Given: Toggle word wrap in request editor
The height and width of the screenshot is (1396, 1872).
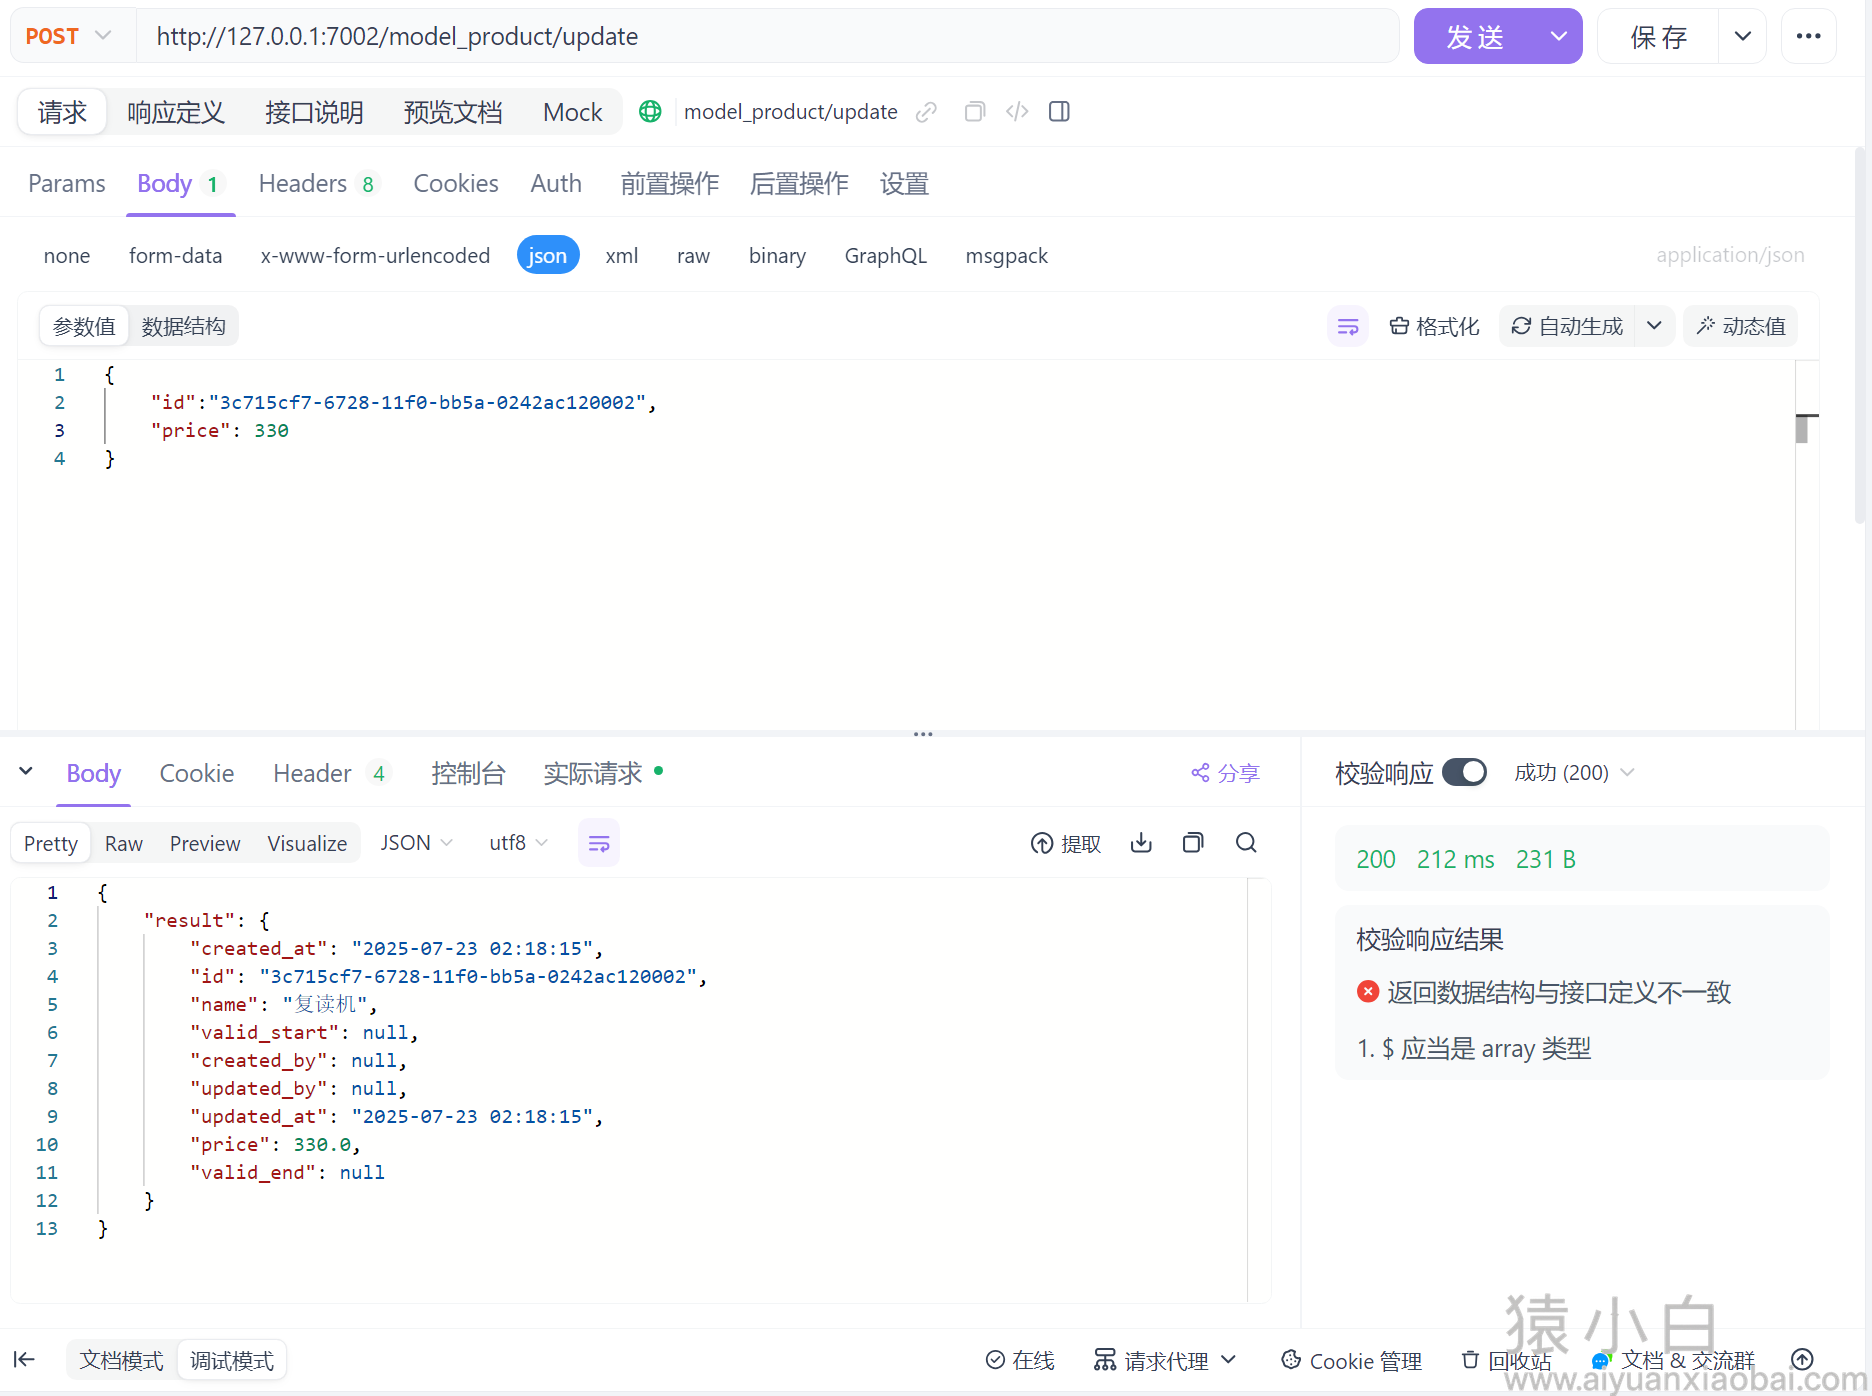Looking at the screenshot, I should 1347,327.
